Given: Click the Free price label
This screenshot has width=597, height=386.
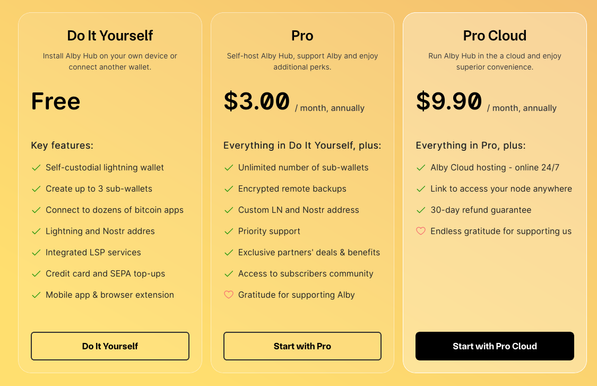Looking at the screenshot, I should 56,101.
